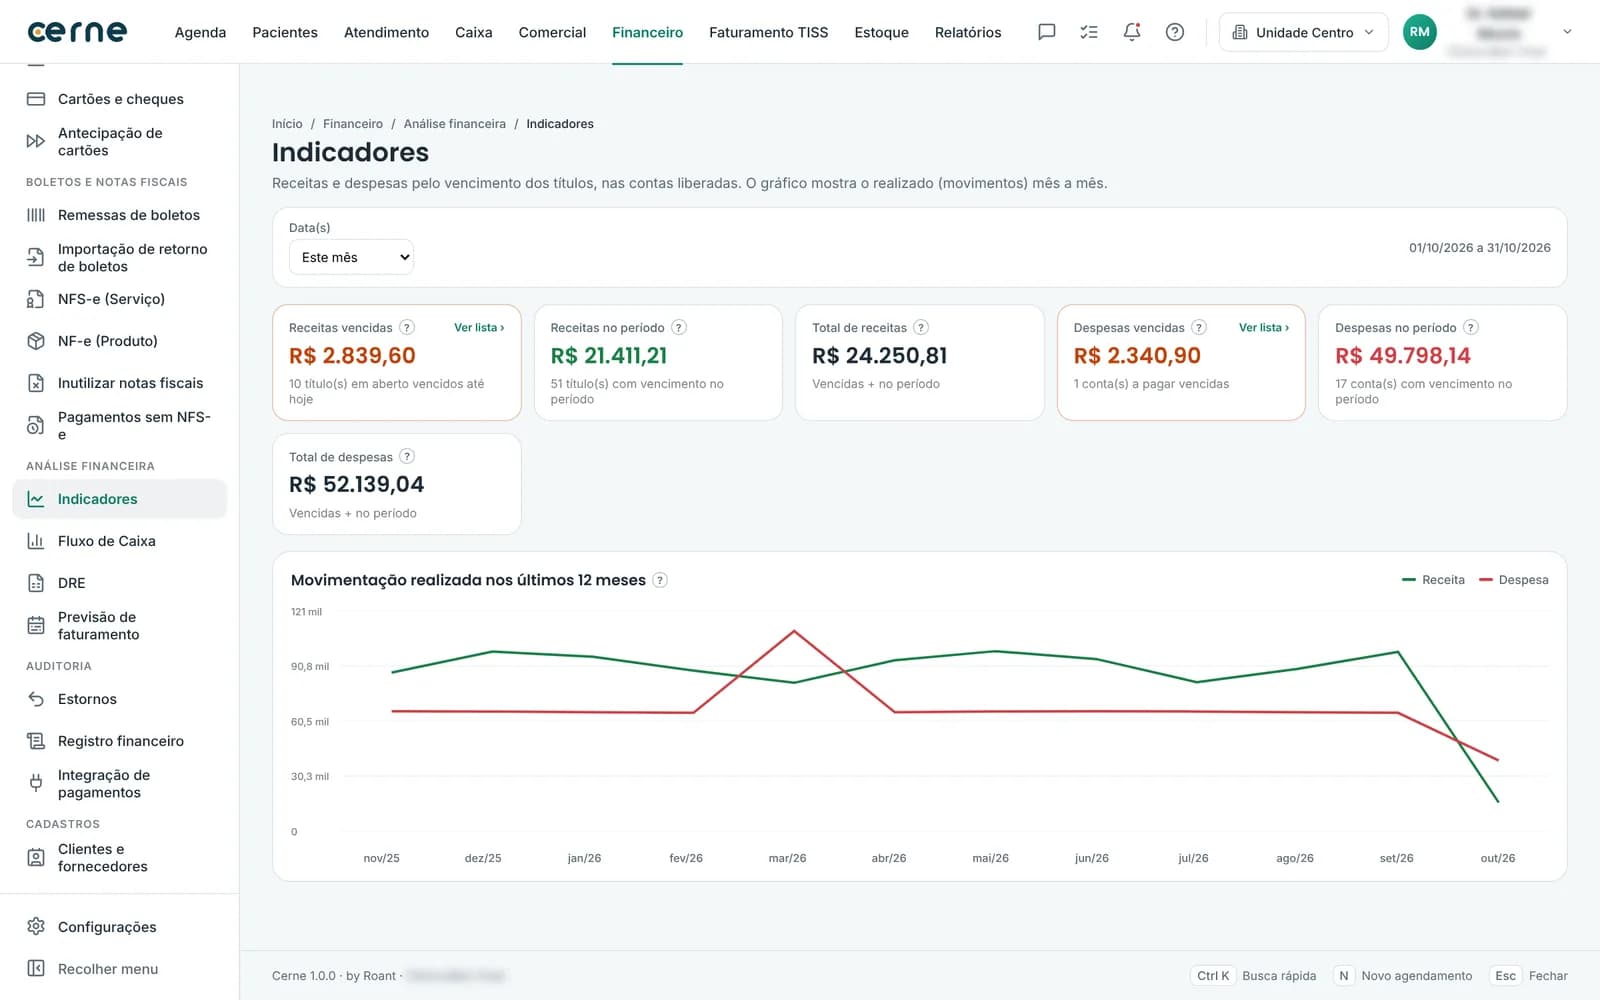Click the Integração de pagamentos plug icon
Image resolution: width=1600 pixels, height=1000 pixels.
click(36, 783)
